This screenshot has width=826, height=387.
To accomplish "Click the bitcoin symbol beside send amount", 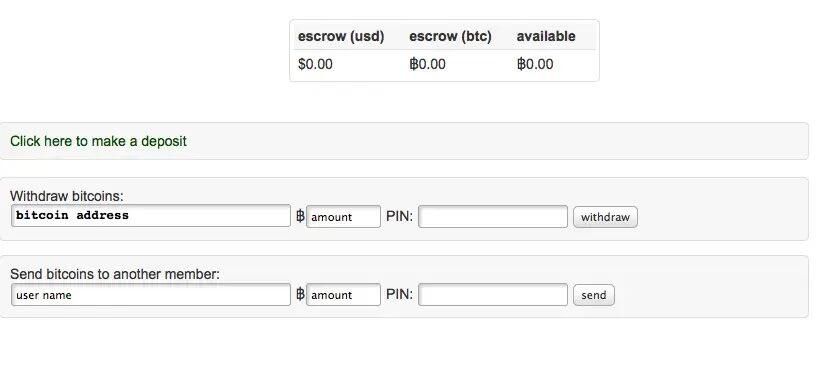I will (x=300, y=294).
